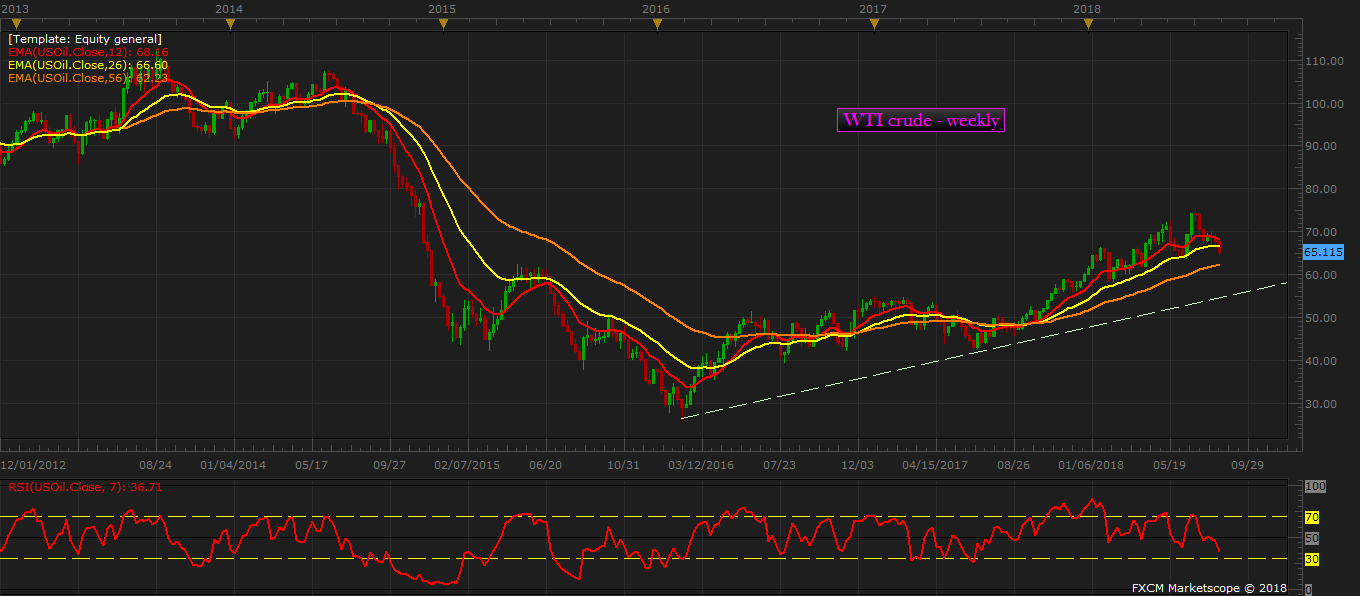Click the 01/06/2018 date on time axis
This screenshot has height=596, width=1360.
click(x=1089, y=465)
